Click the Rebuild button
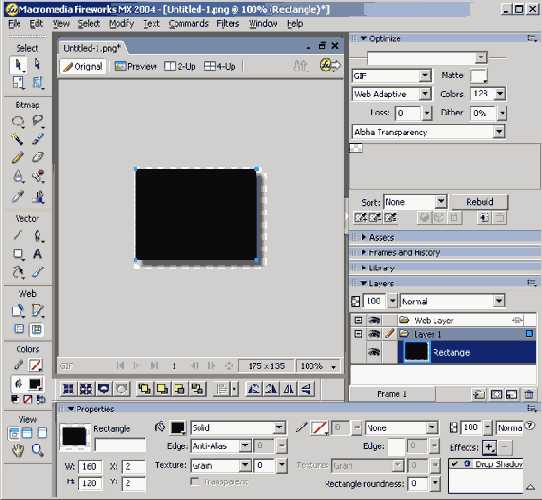Image resolution: width=542 pixels, height=500 pixels. point(480,202)
